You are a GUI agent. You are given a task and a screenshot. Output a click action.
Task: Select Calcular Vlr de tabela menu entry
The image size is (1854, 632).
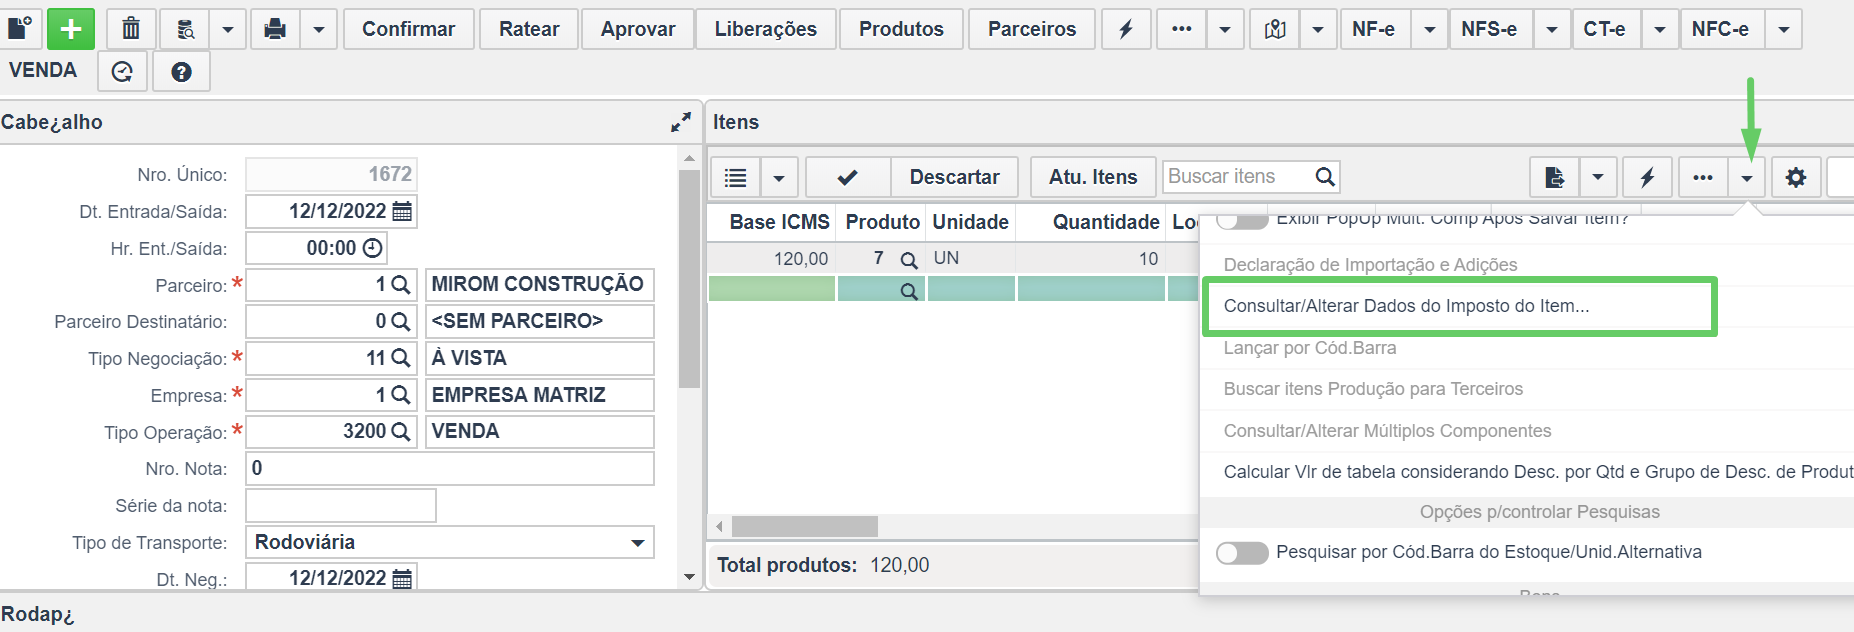point(1538,472)
